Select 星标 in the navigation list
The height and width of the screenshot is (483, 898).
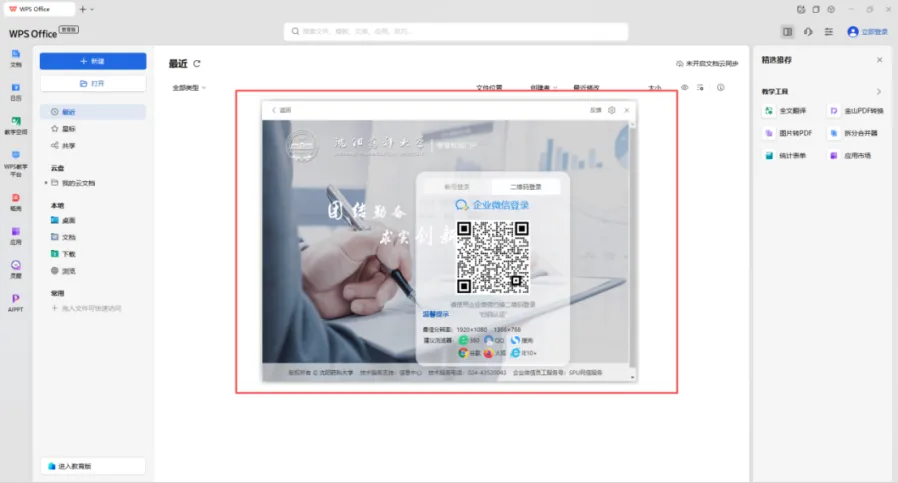93,129
